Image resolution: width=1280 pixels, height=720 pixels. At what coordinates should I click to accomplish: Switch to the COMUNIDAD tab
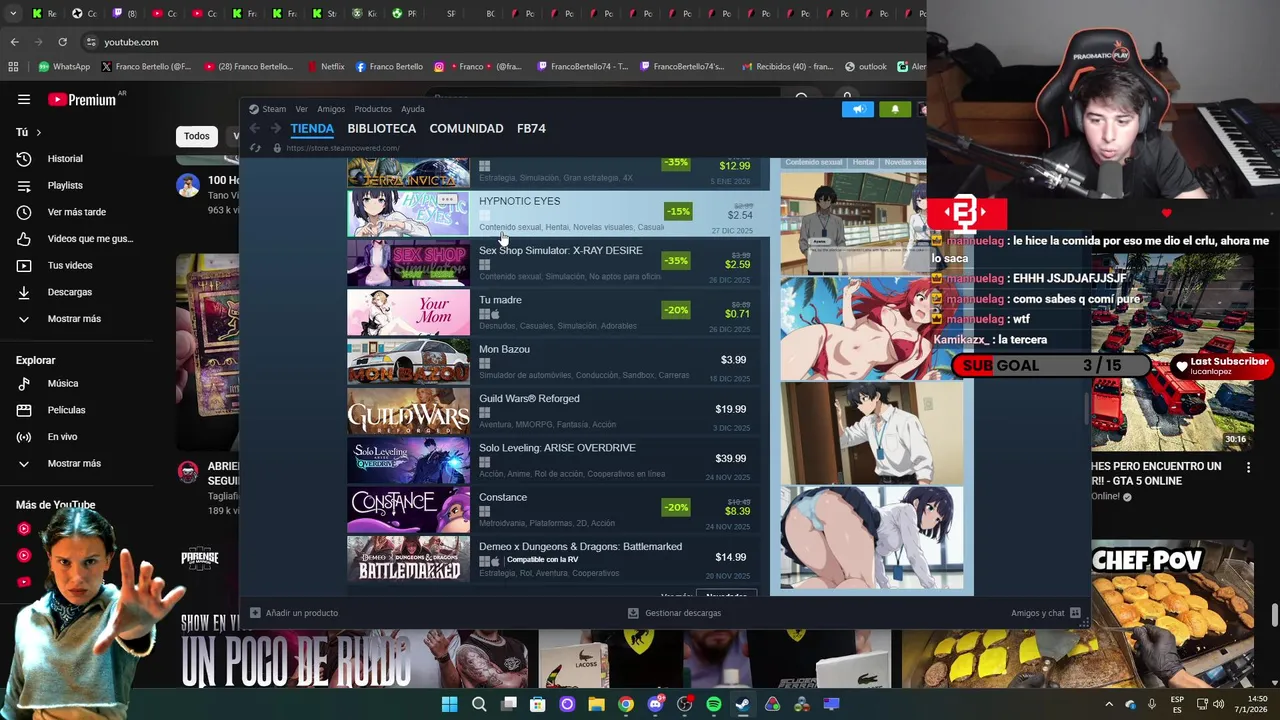[x=466, y=128]
